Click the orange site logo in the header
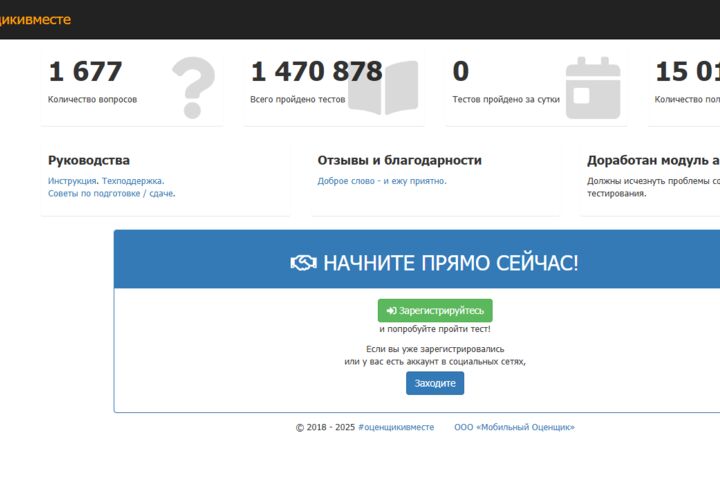Screen dimensions: 720x480 point(35,20)
